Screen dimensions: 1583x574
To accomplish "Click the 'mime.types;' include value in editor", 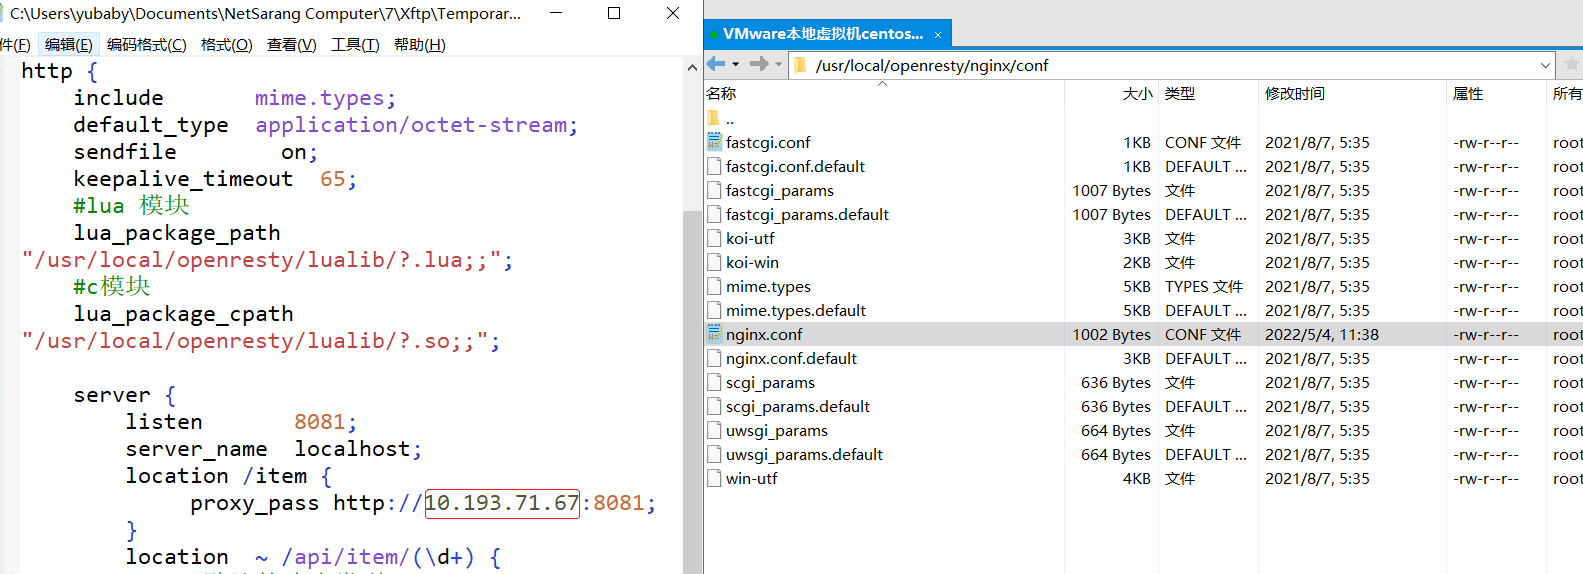I will coord(326,98).
